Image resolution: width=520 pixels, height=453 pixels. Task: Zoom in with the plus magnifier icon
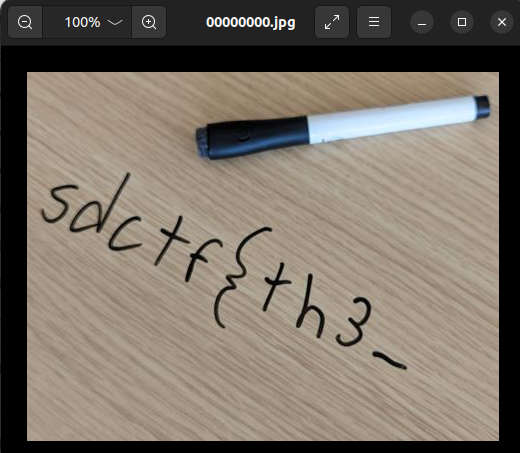(x=149, y=22)
